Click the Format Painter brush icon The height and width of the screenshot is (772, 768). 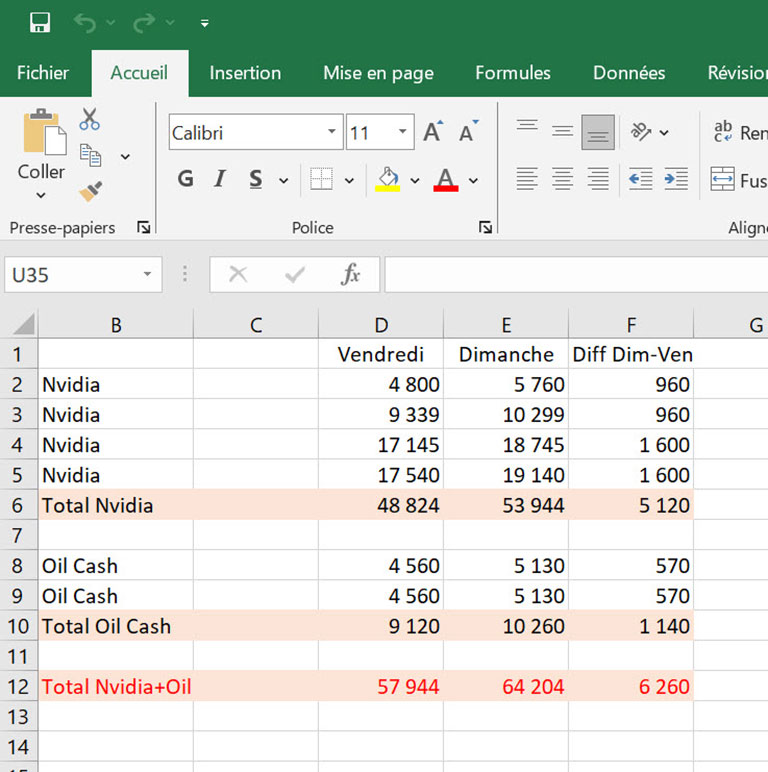pyautogui.click(x=91, y=190)
